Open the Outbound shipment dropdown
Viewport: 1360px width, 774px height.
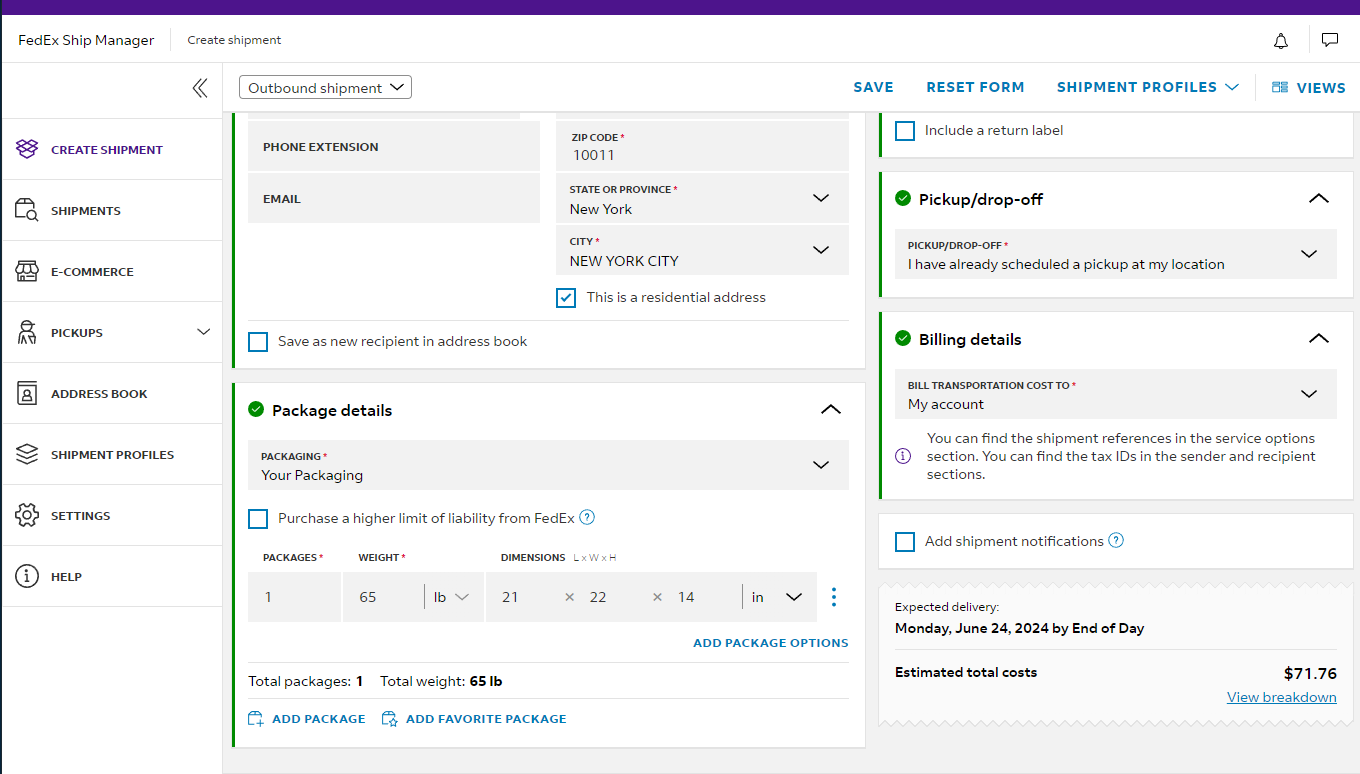pos(325,88)
